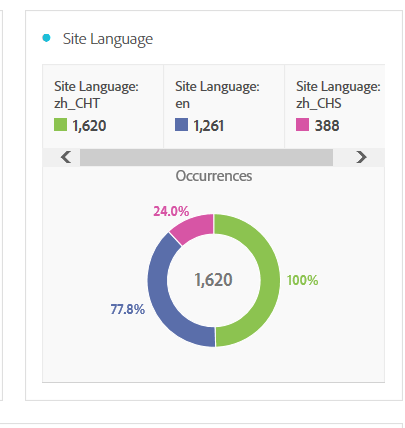Click the blue dot beside Site Language title
This screenshot has height=428, width=405.
pyautogui.click(x=46, y=38)
